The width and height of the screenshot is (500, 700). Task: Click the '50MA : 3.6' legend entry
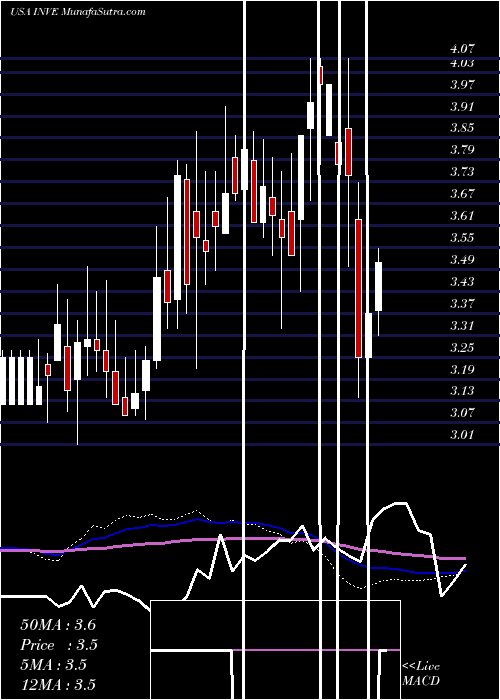(x=58, y=625)
